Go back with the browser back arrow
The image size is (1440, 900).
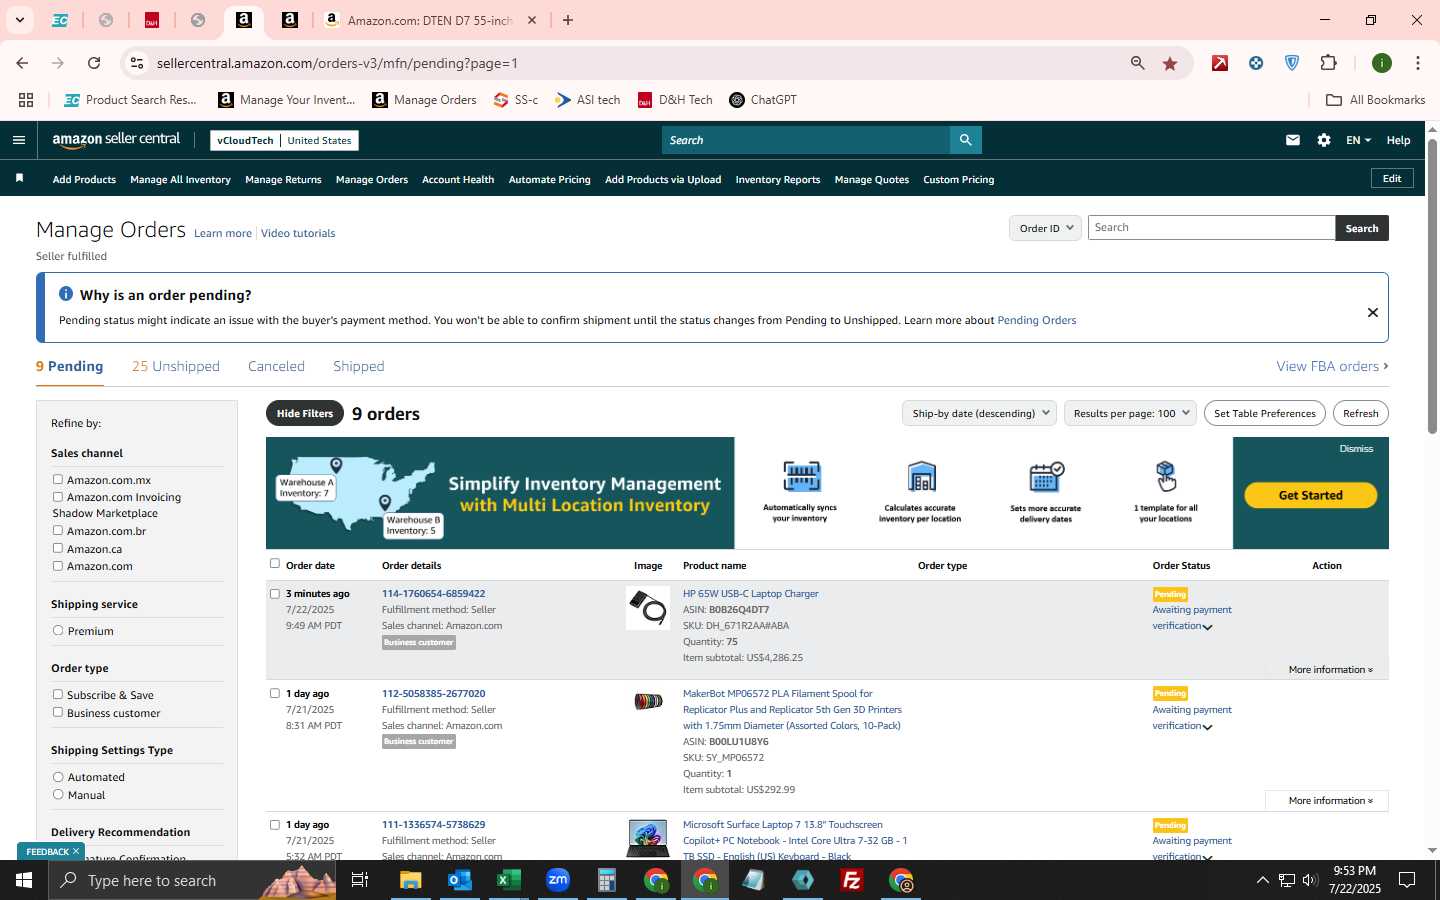pyautogui.click(x=22, y=63)
